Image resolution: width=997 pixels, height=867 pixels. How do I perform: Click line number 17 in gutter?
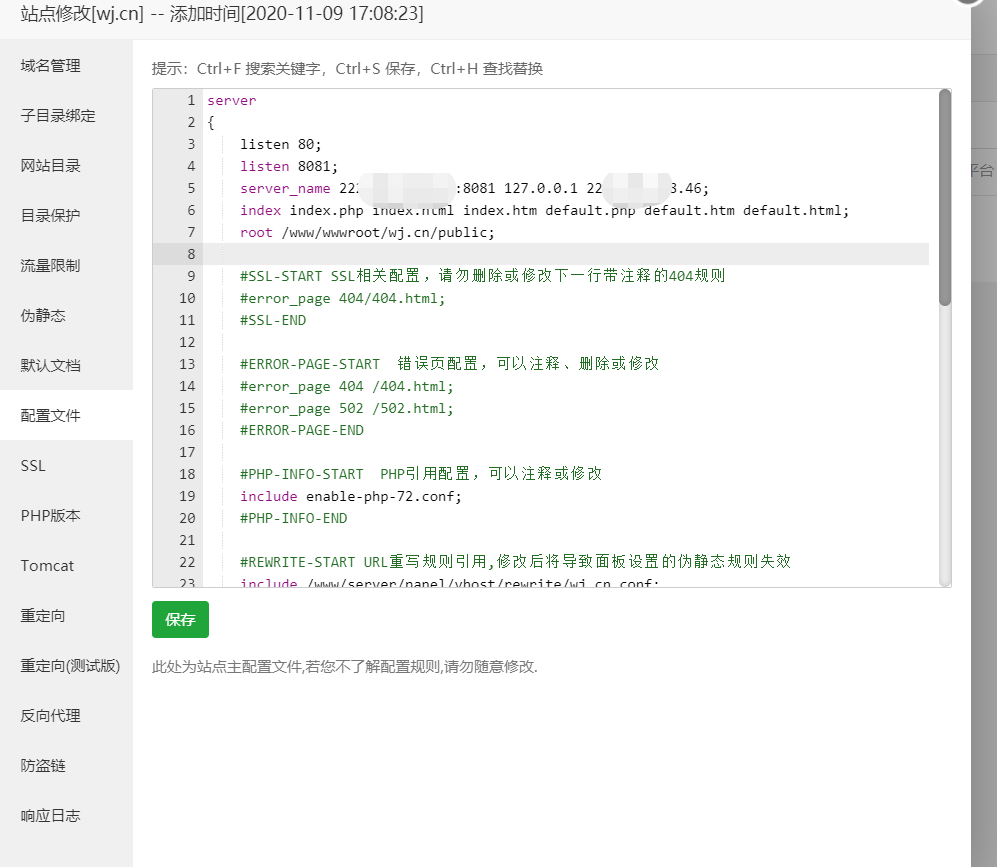point(187,452)
